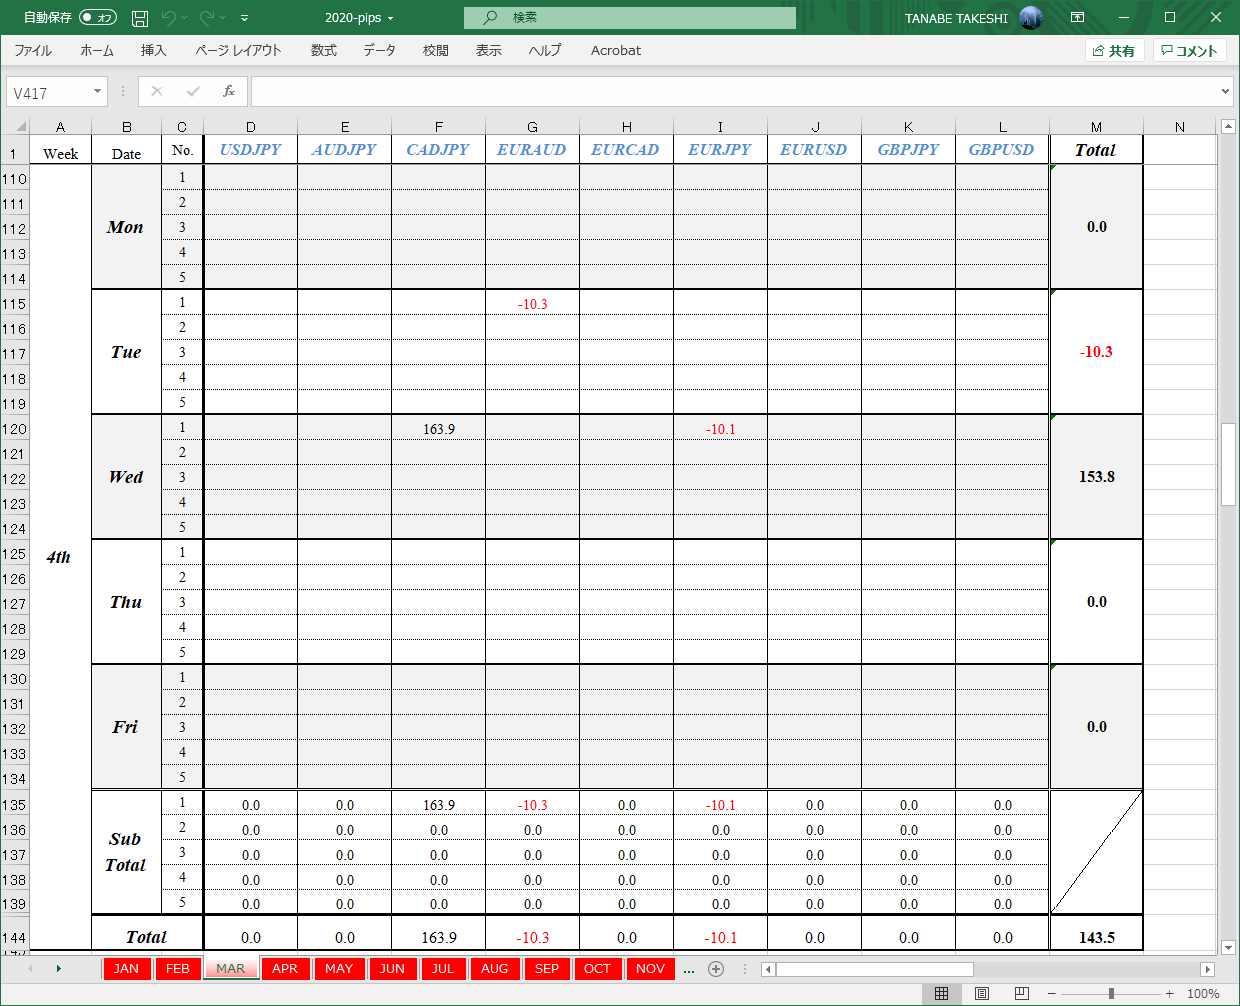Expand the formula bar chevron
Screen dimensions: 1240x1006
pos(1226,92)
